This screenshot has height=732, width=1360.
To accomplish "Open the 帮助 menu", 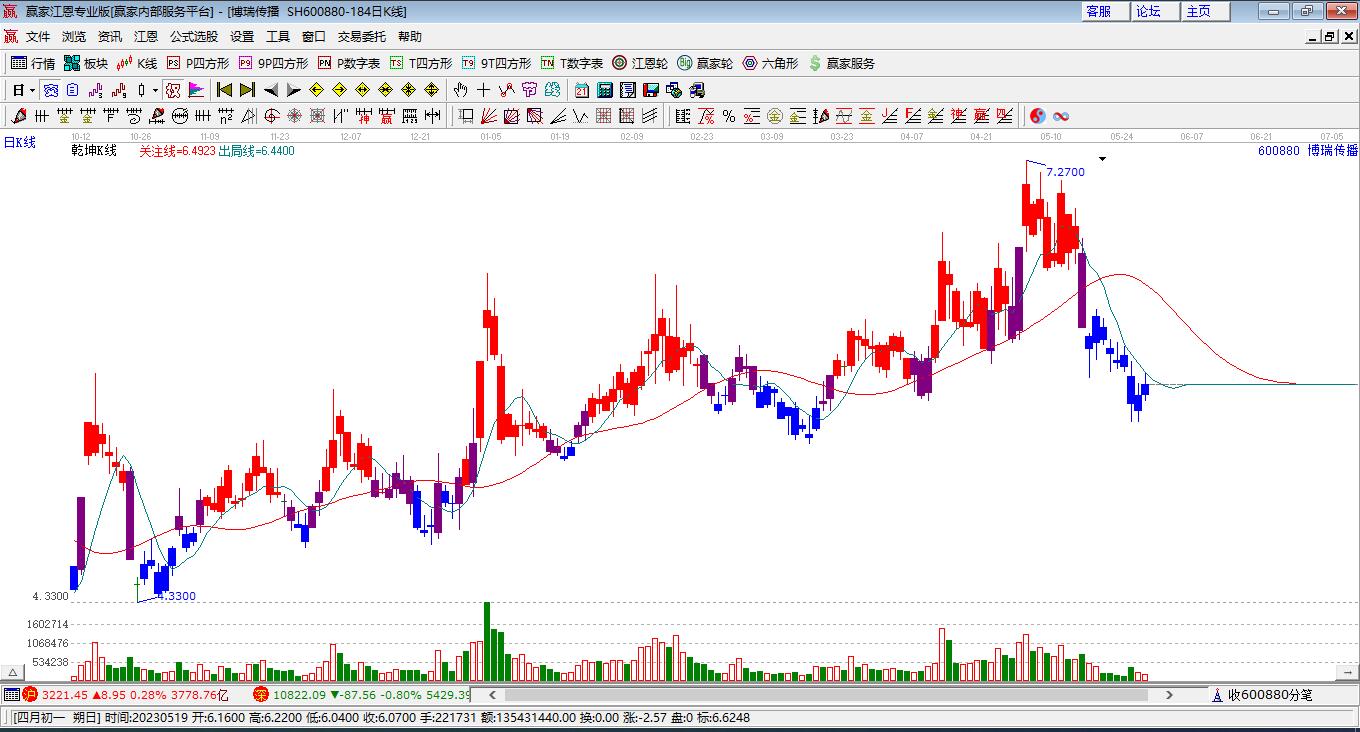I will (x=410, y=36).
